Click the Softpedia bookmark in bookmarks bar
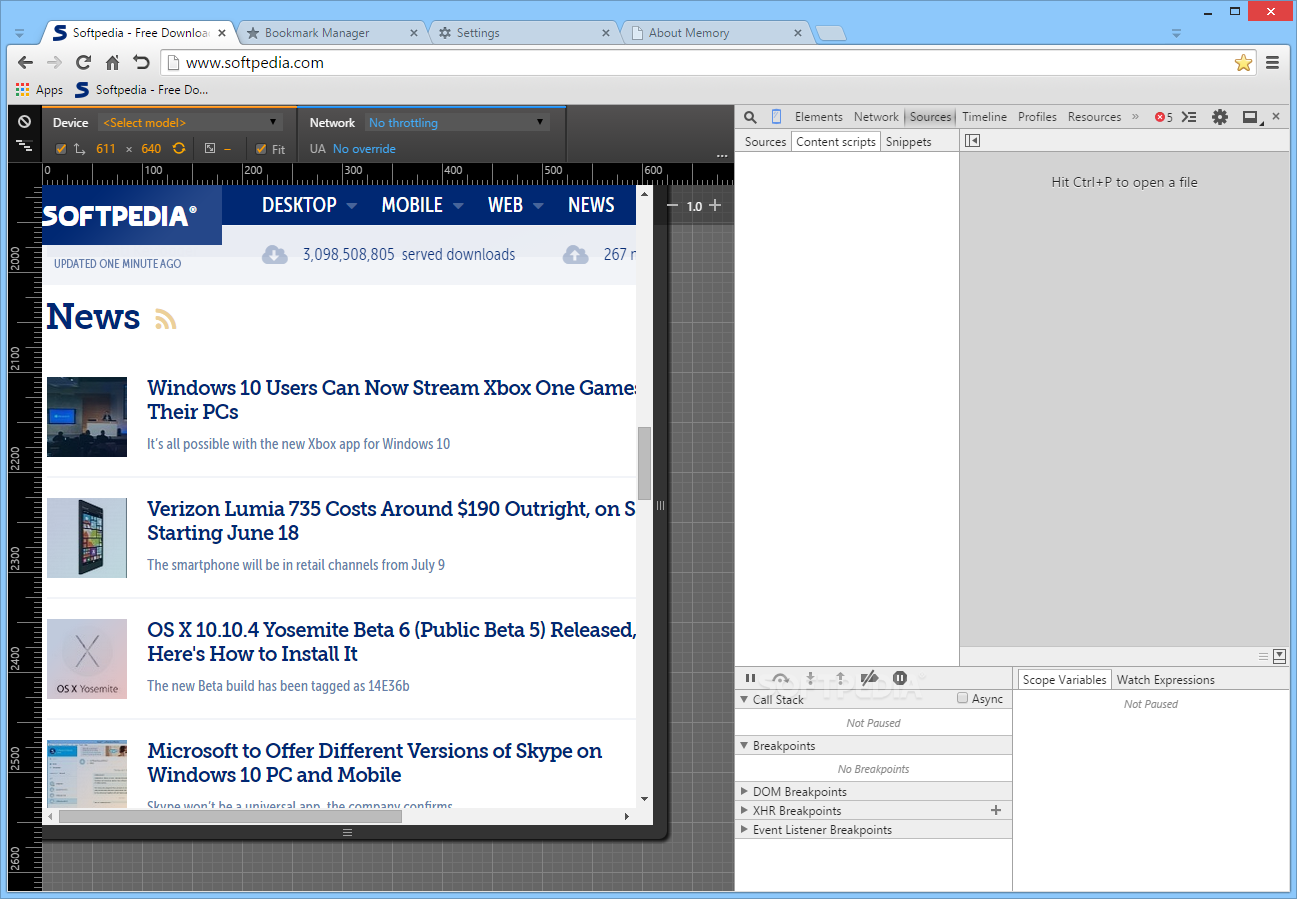 coord(141,90)
